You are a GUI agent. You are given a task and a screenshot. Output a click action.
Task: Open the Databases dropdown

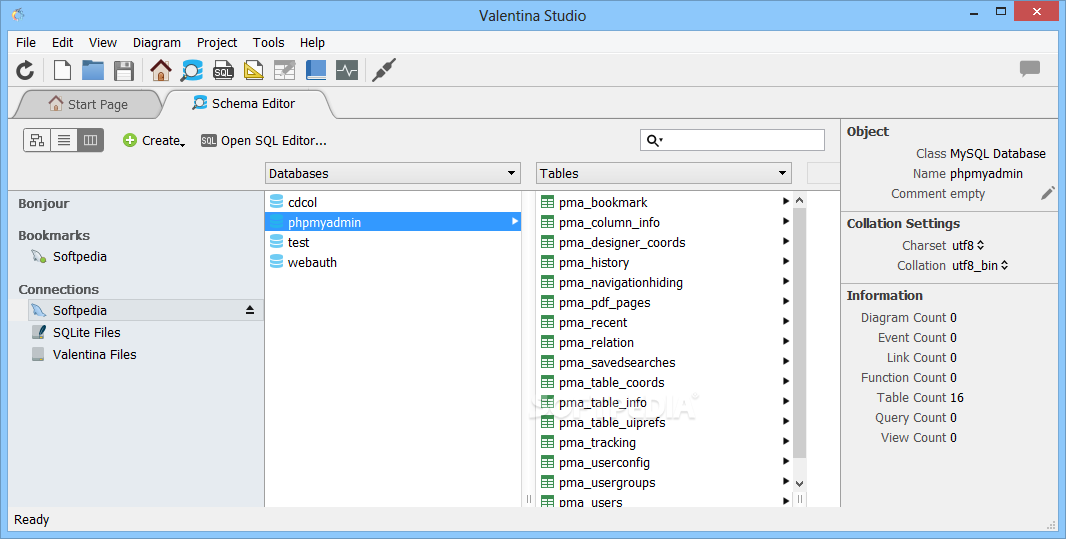(393, 173)
